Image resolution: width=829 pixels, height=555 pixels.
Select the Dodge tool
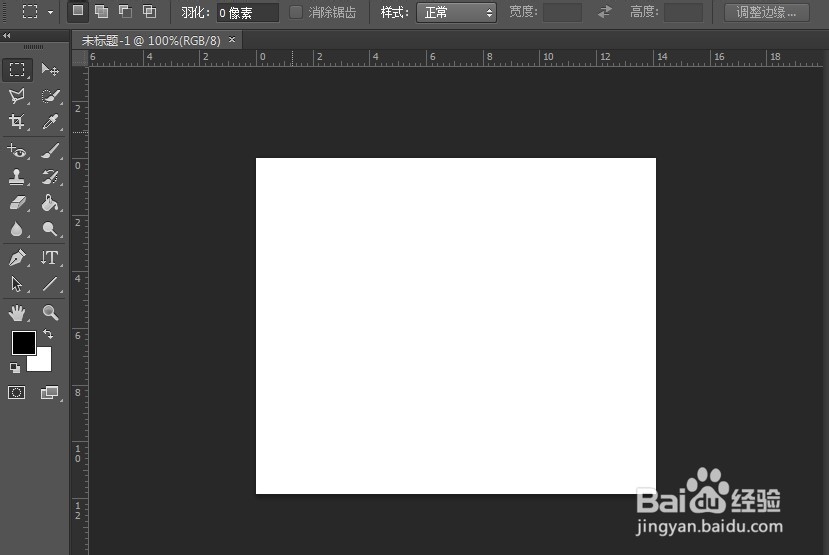(x=50, y=229)
